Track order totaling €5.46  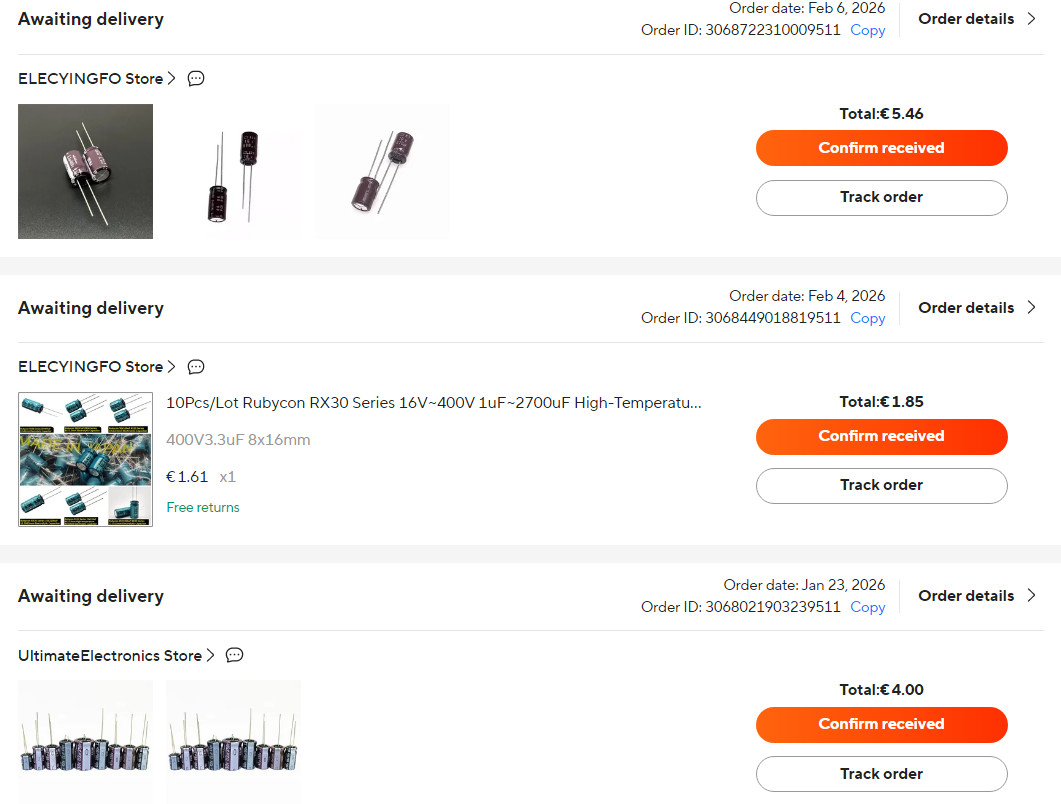click(x=881, y=197)
